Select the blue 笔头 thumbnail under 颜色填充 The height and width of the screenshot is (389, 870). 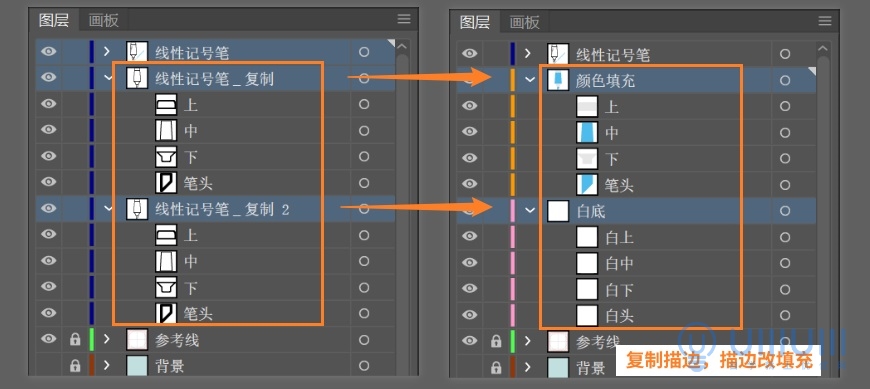coord(587,185)
